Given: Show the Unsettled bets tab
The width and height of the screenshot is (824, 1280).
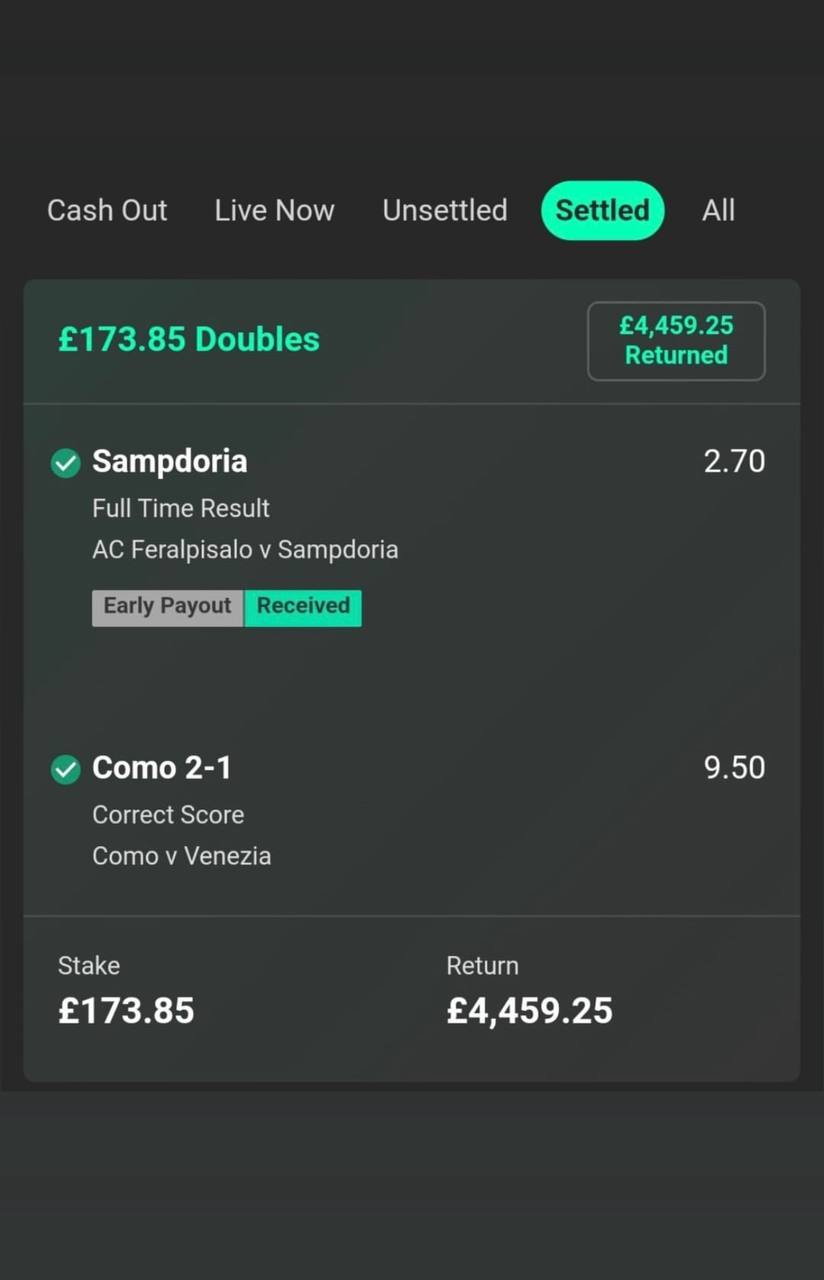Looking at the screenshot, I should click(444, 210).
